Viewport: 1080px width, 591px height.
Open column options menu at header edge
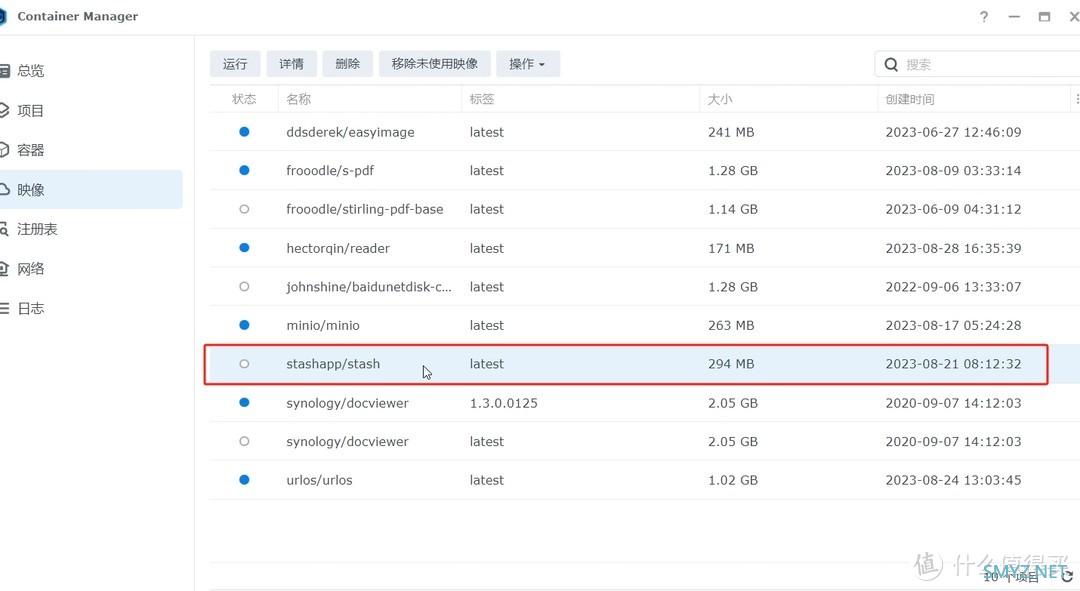point(1077,99)
